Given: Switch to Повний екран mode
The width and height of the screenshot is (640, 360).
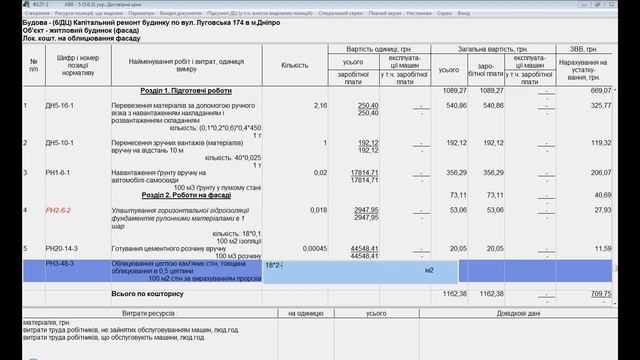Looking at the screenshot, I should pyautogui.click(x=385, y=13).
